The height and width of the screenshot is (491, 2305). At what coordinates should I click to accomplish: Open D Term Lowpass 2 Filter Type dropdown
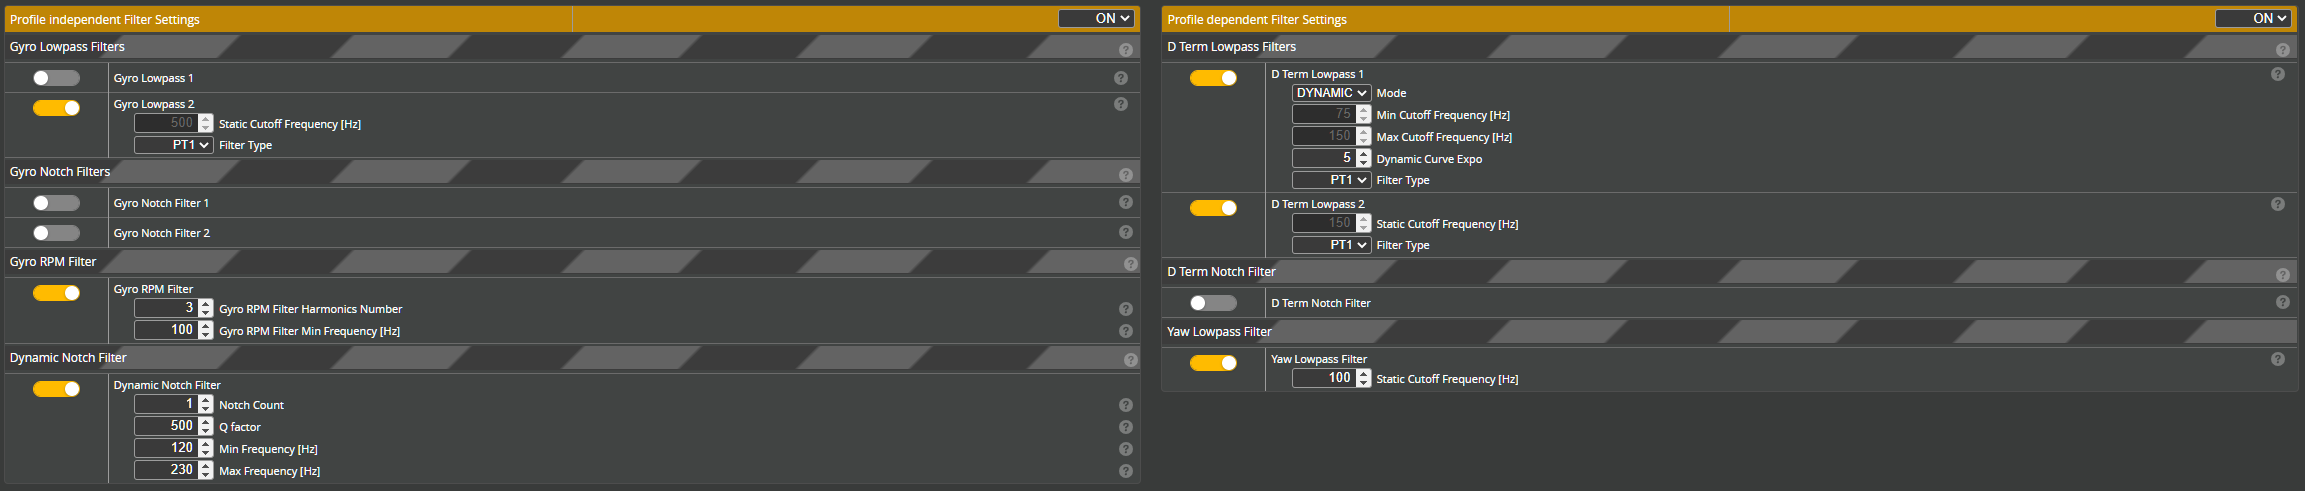1331,245
